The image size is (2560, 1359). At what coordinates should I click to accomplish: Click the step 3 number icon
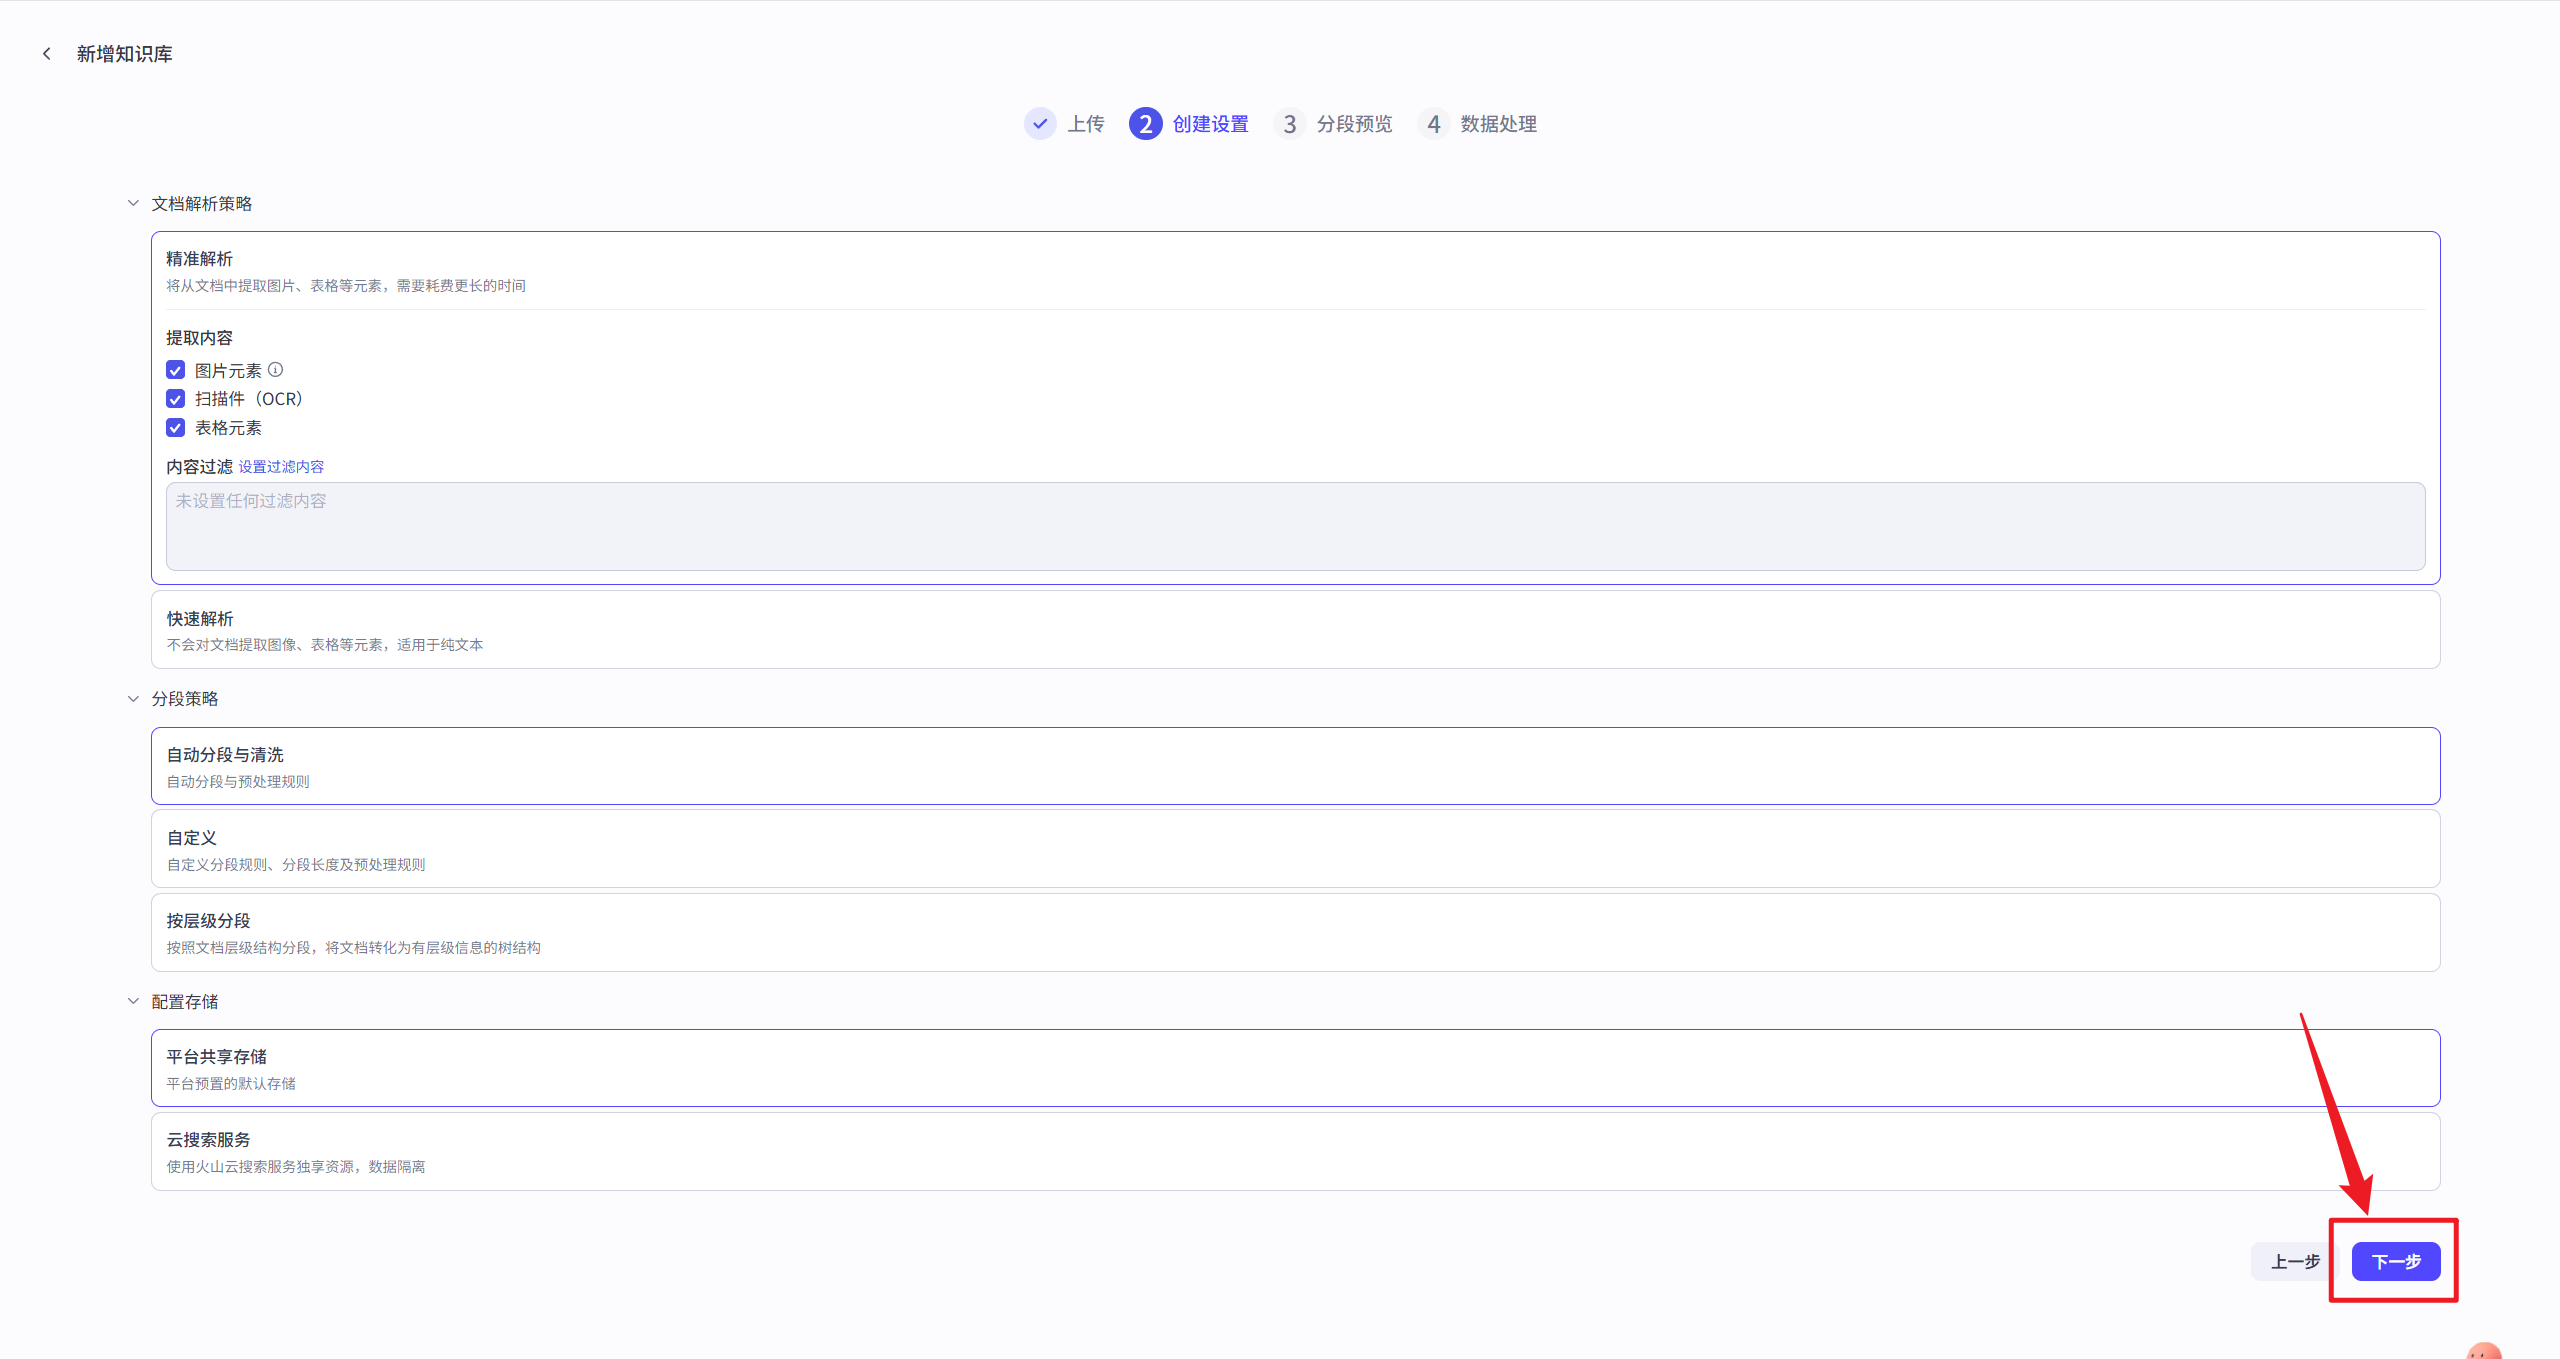pos(1289,124)
